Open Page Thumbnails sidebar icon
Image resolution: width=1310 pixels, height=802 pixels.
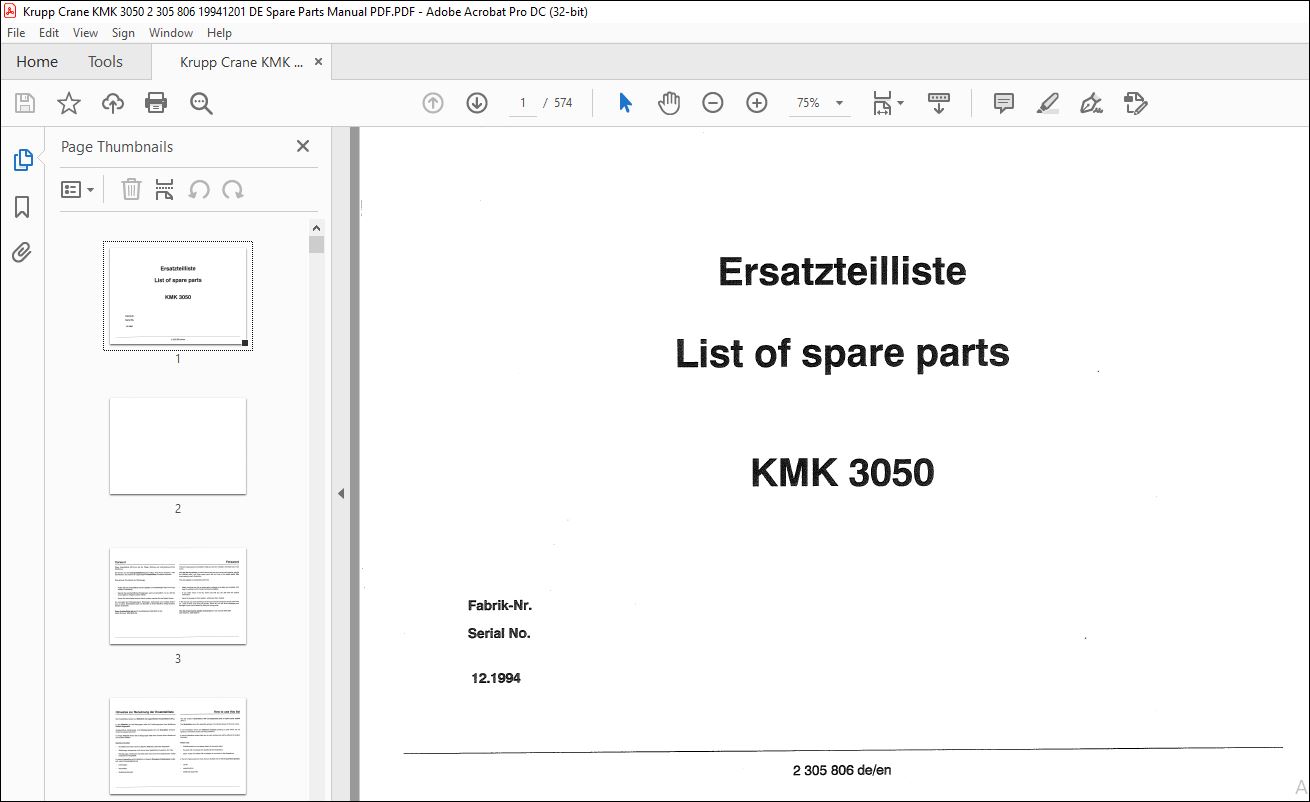point(22,160)
